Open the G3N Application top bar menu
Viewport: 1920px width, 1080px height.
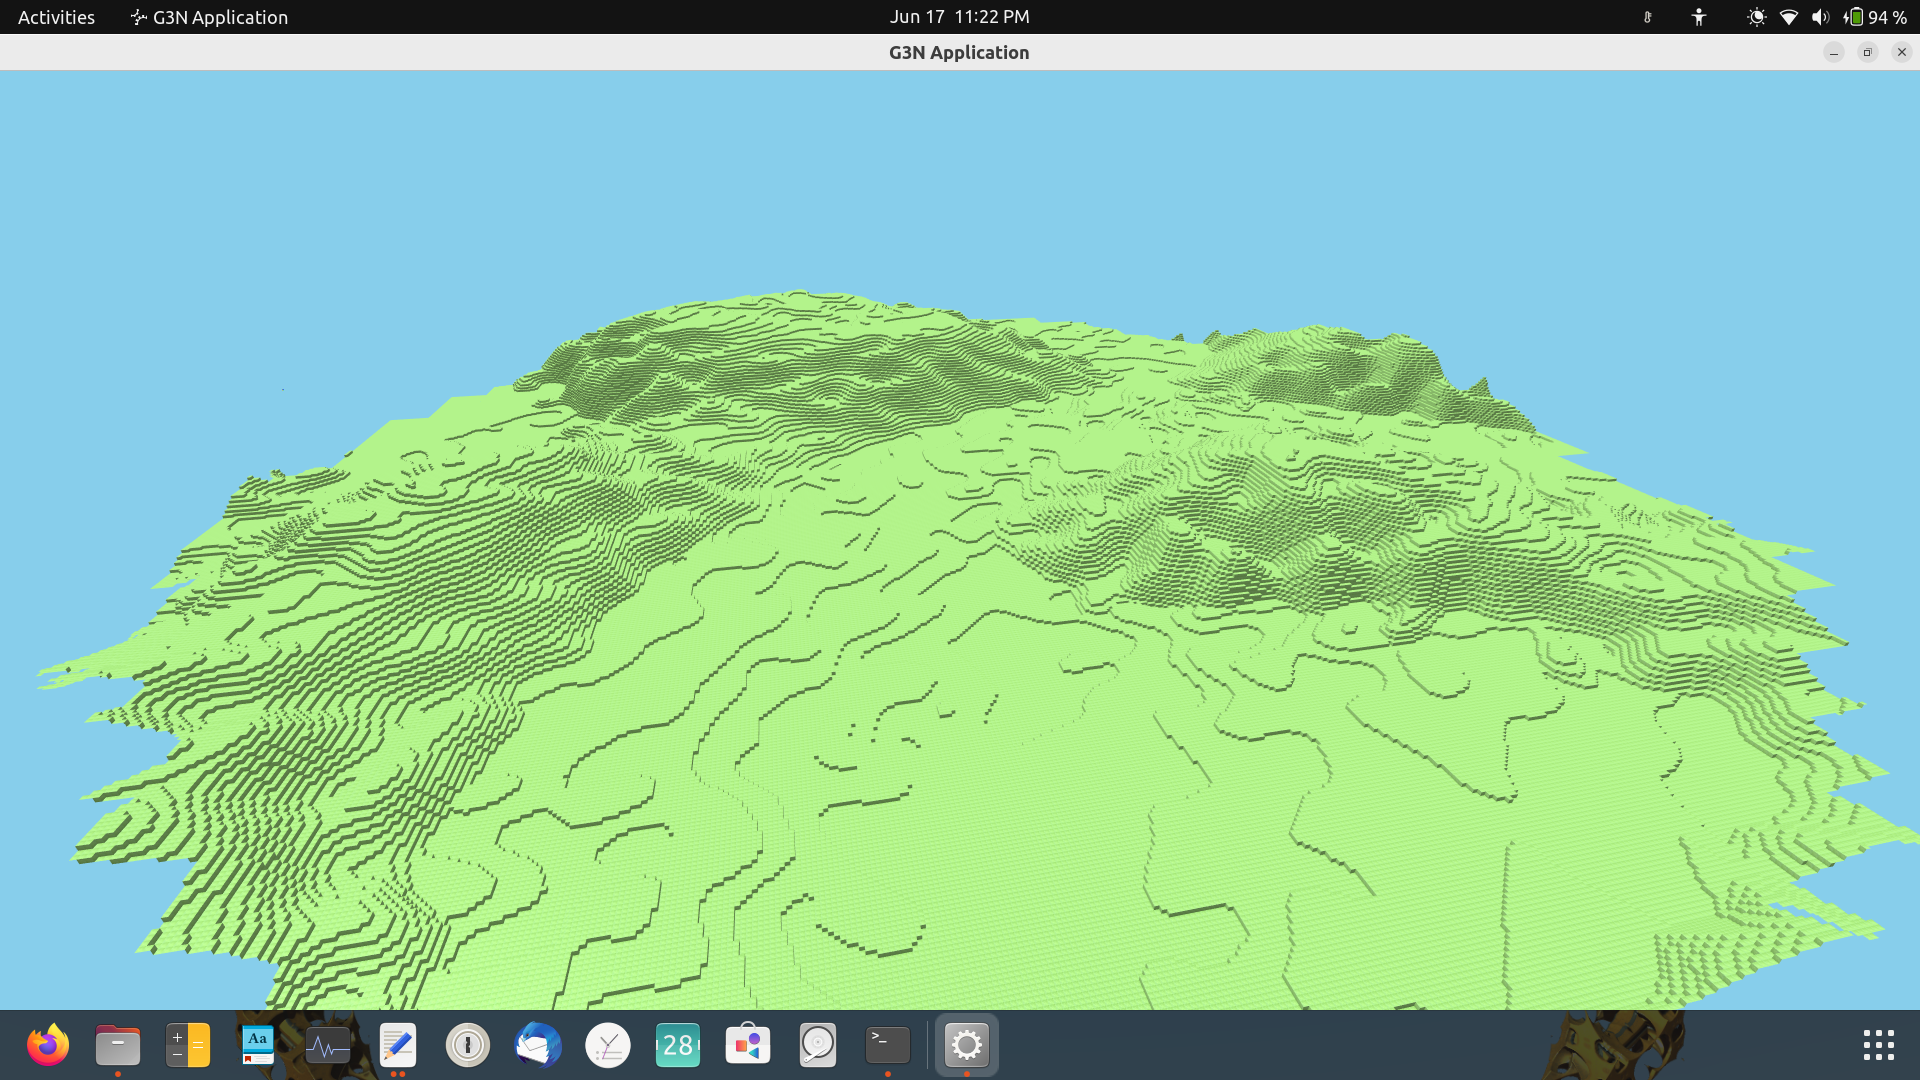click(209, 17)
